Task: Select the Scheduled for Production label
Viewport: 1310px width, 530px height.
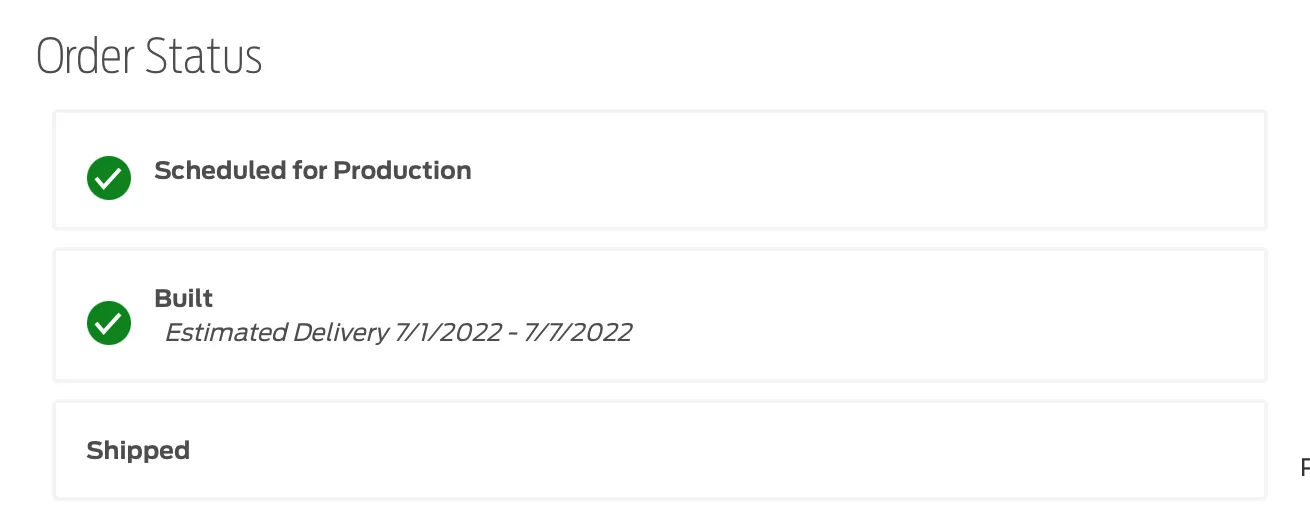Action: click(x=313, y=170)
